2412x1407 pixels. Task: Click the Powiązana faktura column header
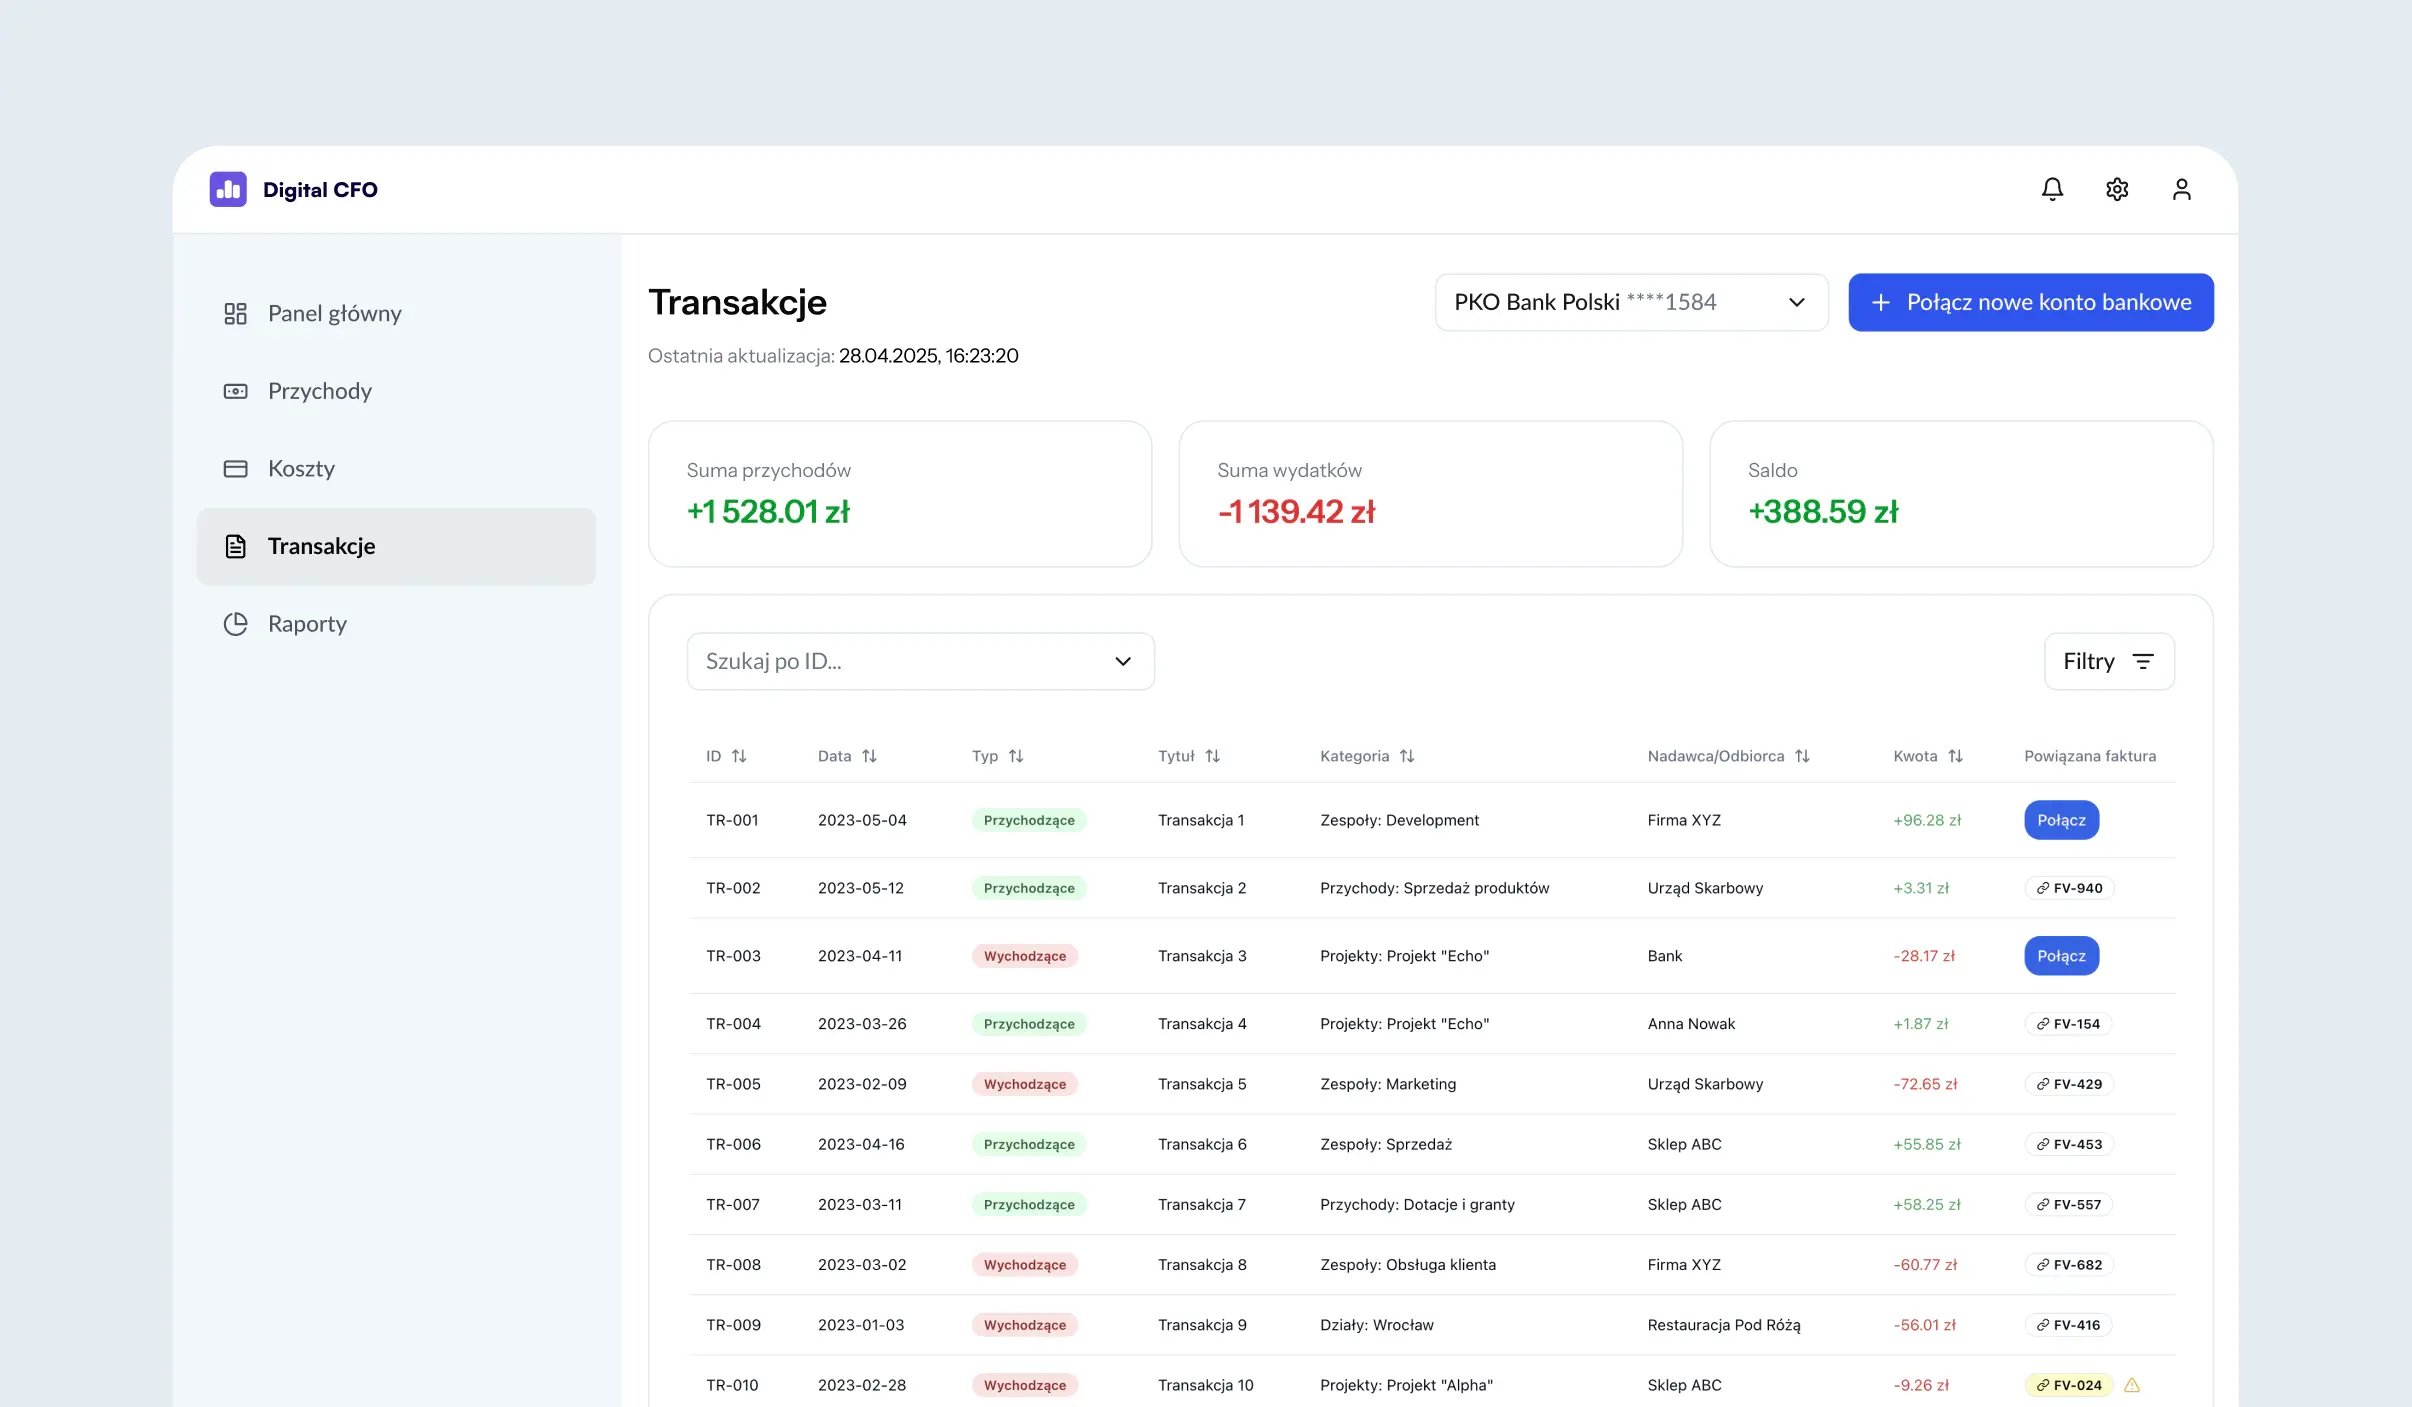(2090, 756)
